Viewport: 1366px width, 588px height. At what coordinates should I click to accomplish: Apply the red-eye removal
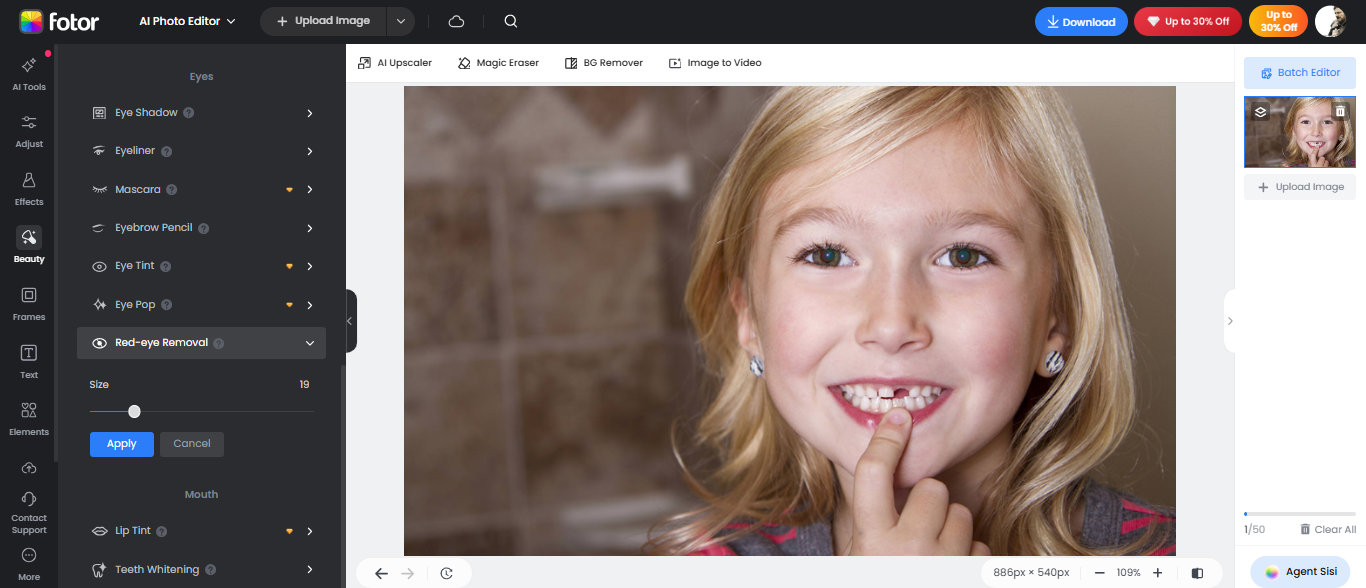(x=122, y=444)
